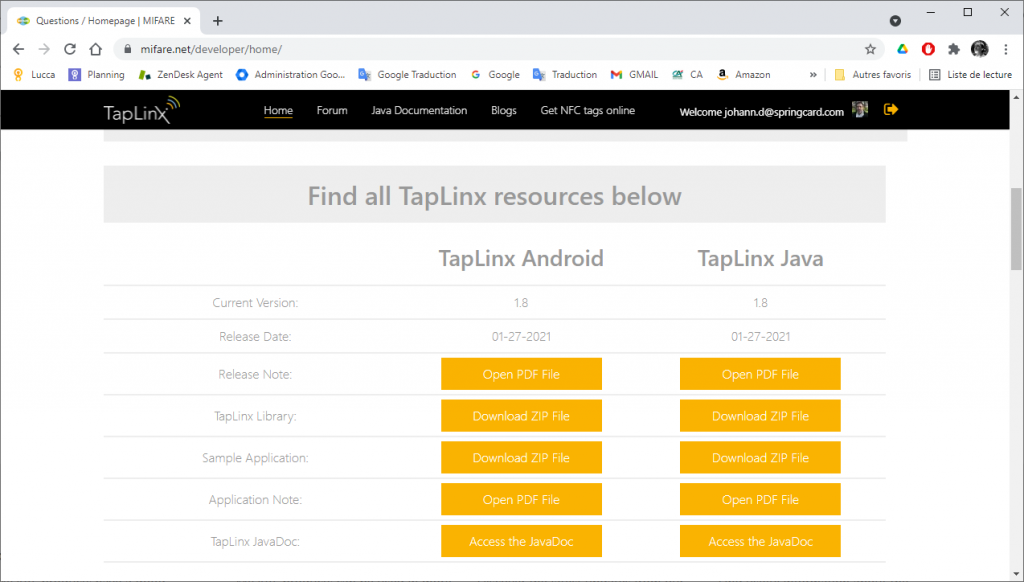Open the Java Documentation menu item
Image resolution: width=1024 pixels, height=582 pixels.
pos(419,110)
